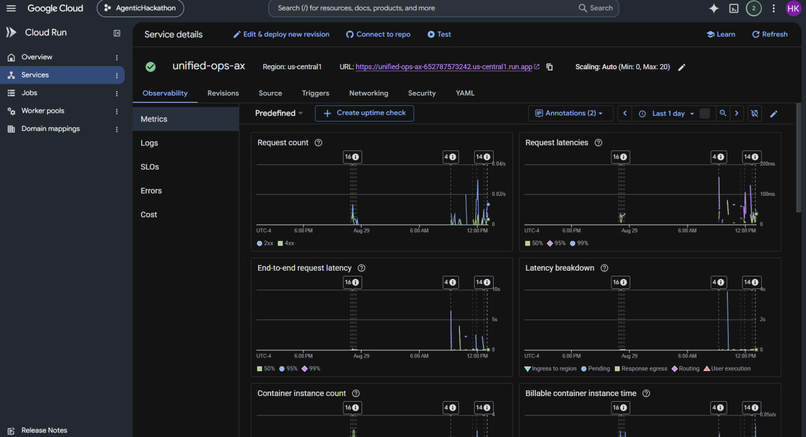Edit scaling settings pencil icon
The image size is (806, 437).
682,67
